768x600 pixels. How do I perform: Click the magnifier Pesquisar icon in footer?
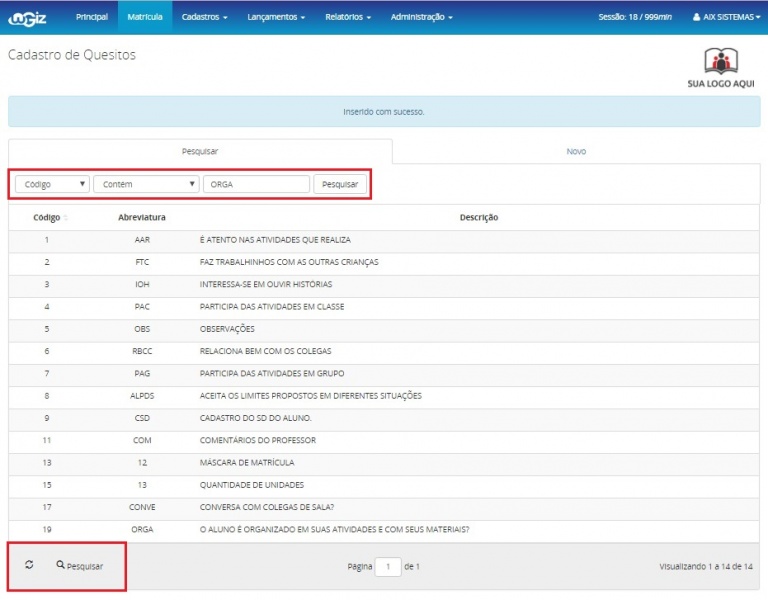point(61,565)
